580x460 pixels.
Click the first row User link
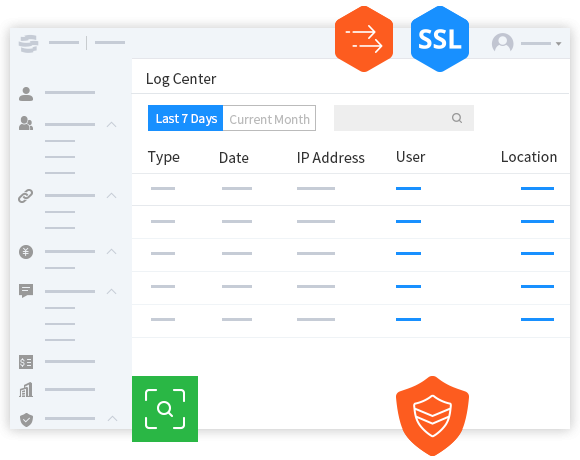point(408,189)
